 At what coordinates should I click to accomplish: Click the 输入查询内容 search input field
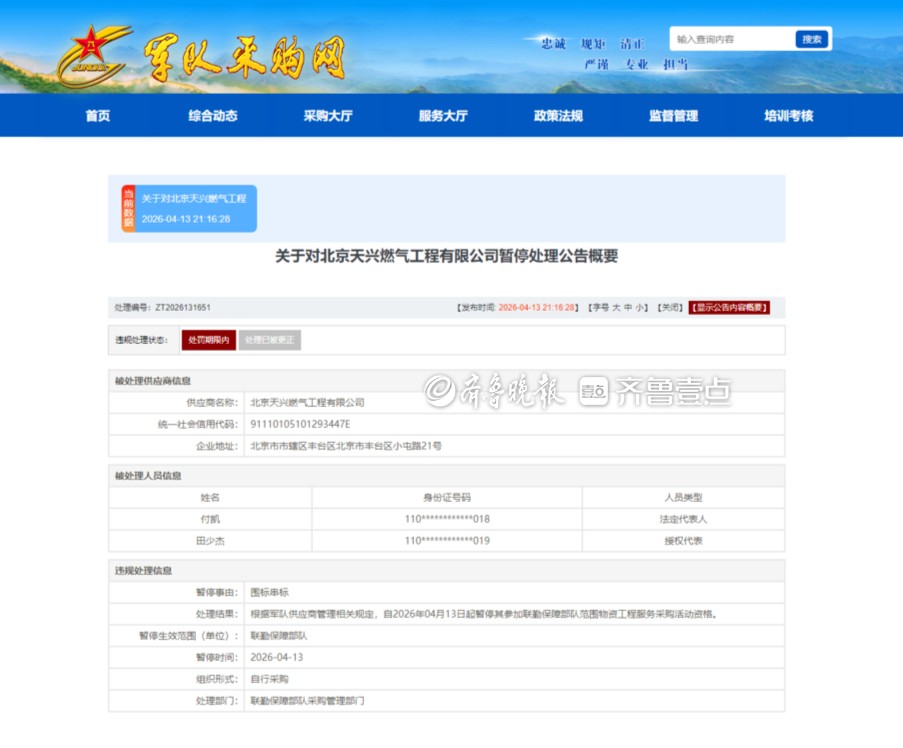coord(731,39)
